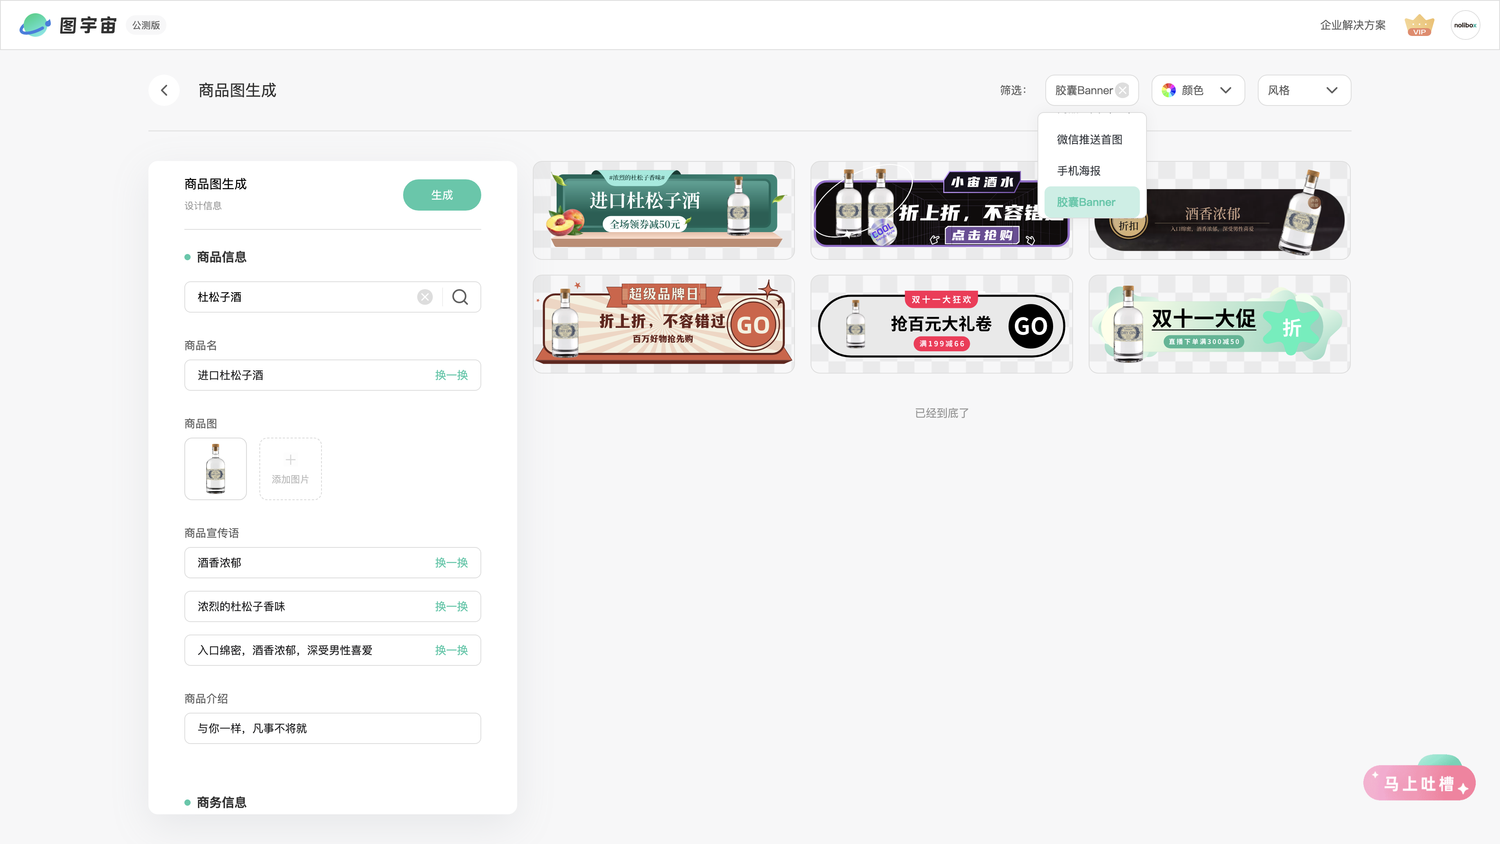This screenshot has height=844, width=1500.
Task: Open the green 双十一大促 banner template
Action: [x=1219, y=324]
